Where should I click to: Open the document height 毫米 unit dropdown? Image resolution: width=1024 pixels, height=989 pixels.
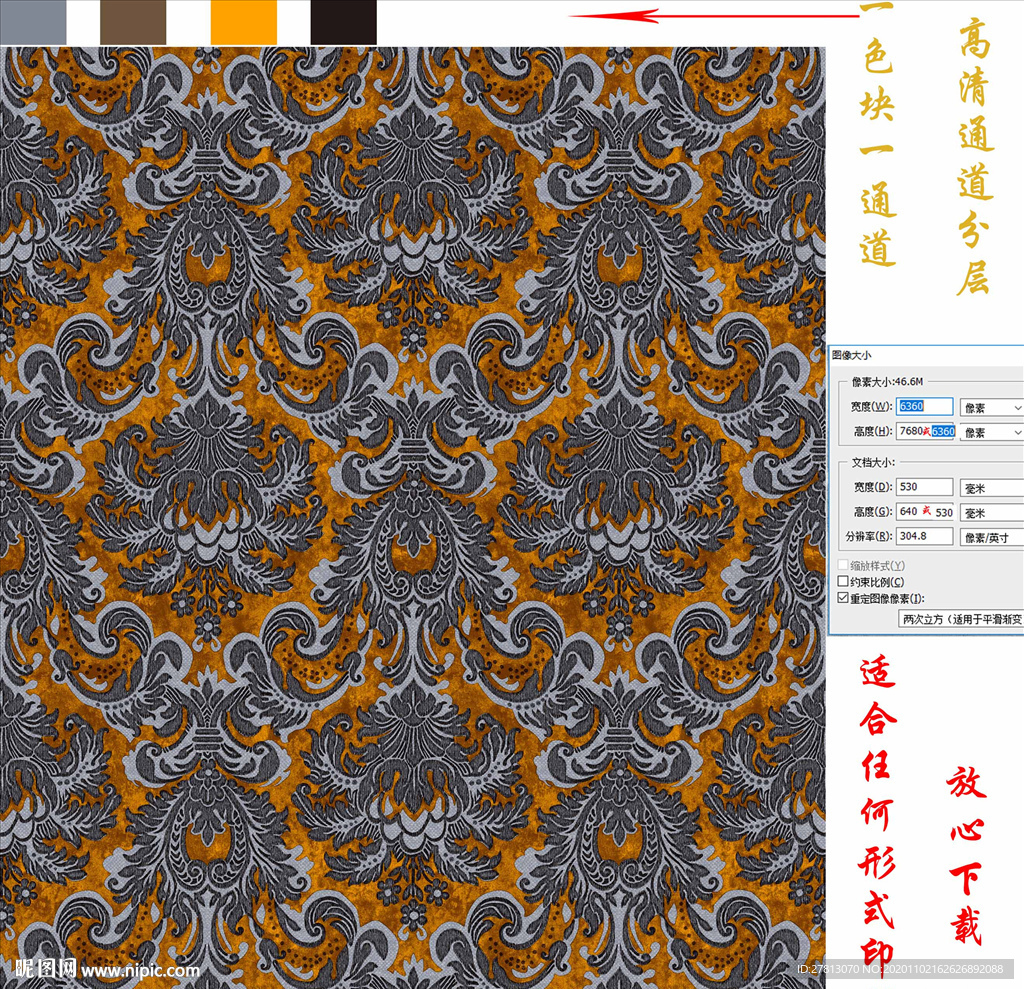(x=991, y=513)
